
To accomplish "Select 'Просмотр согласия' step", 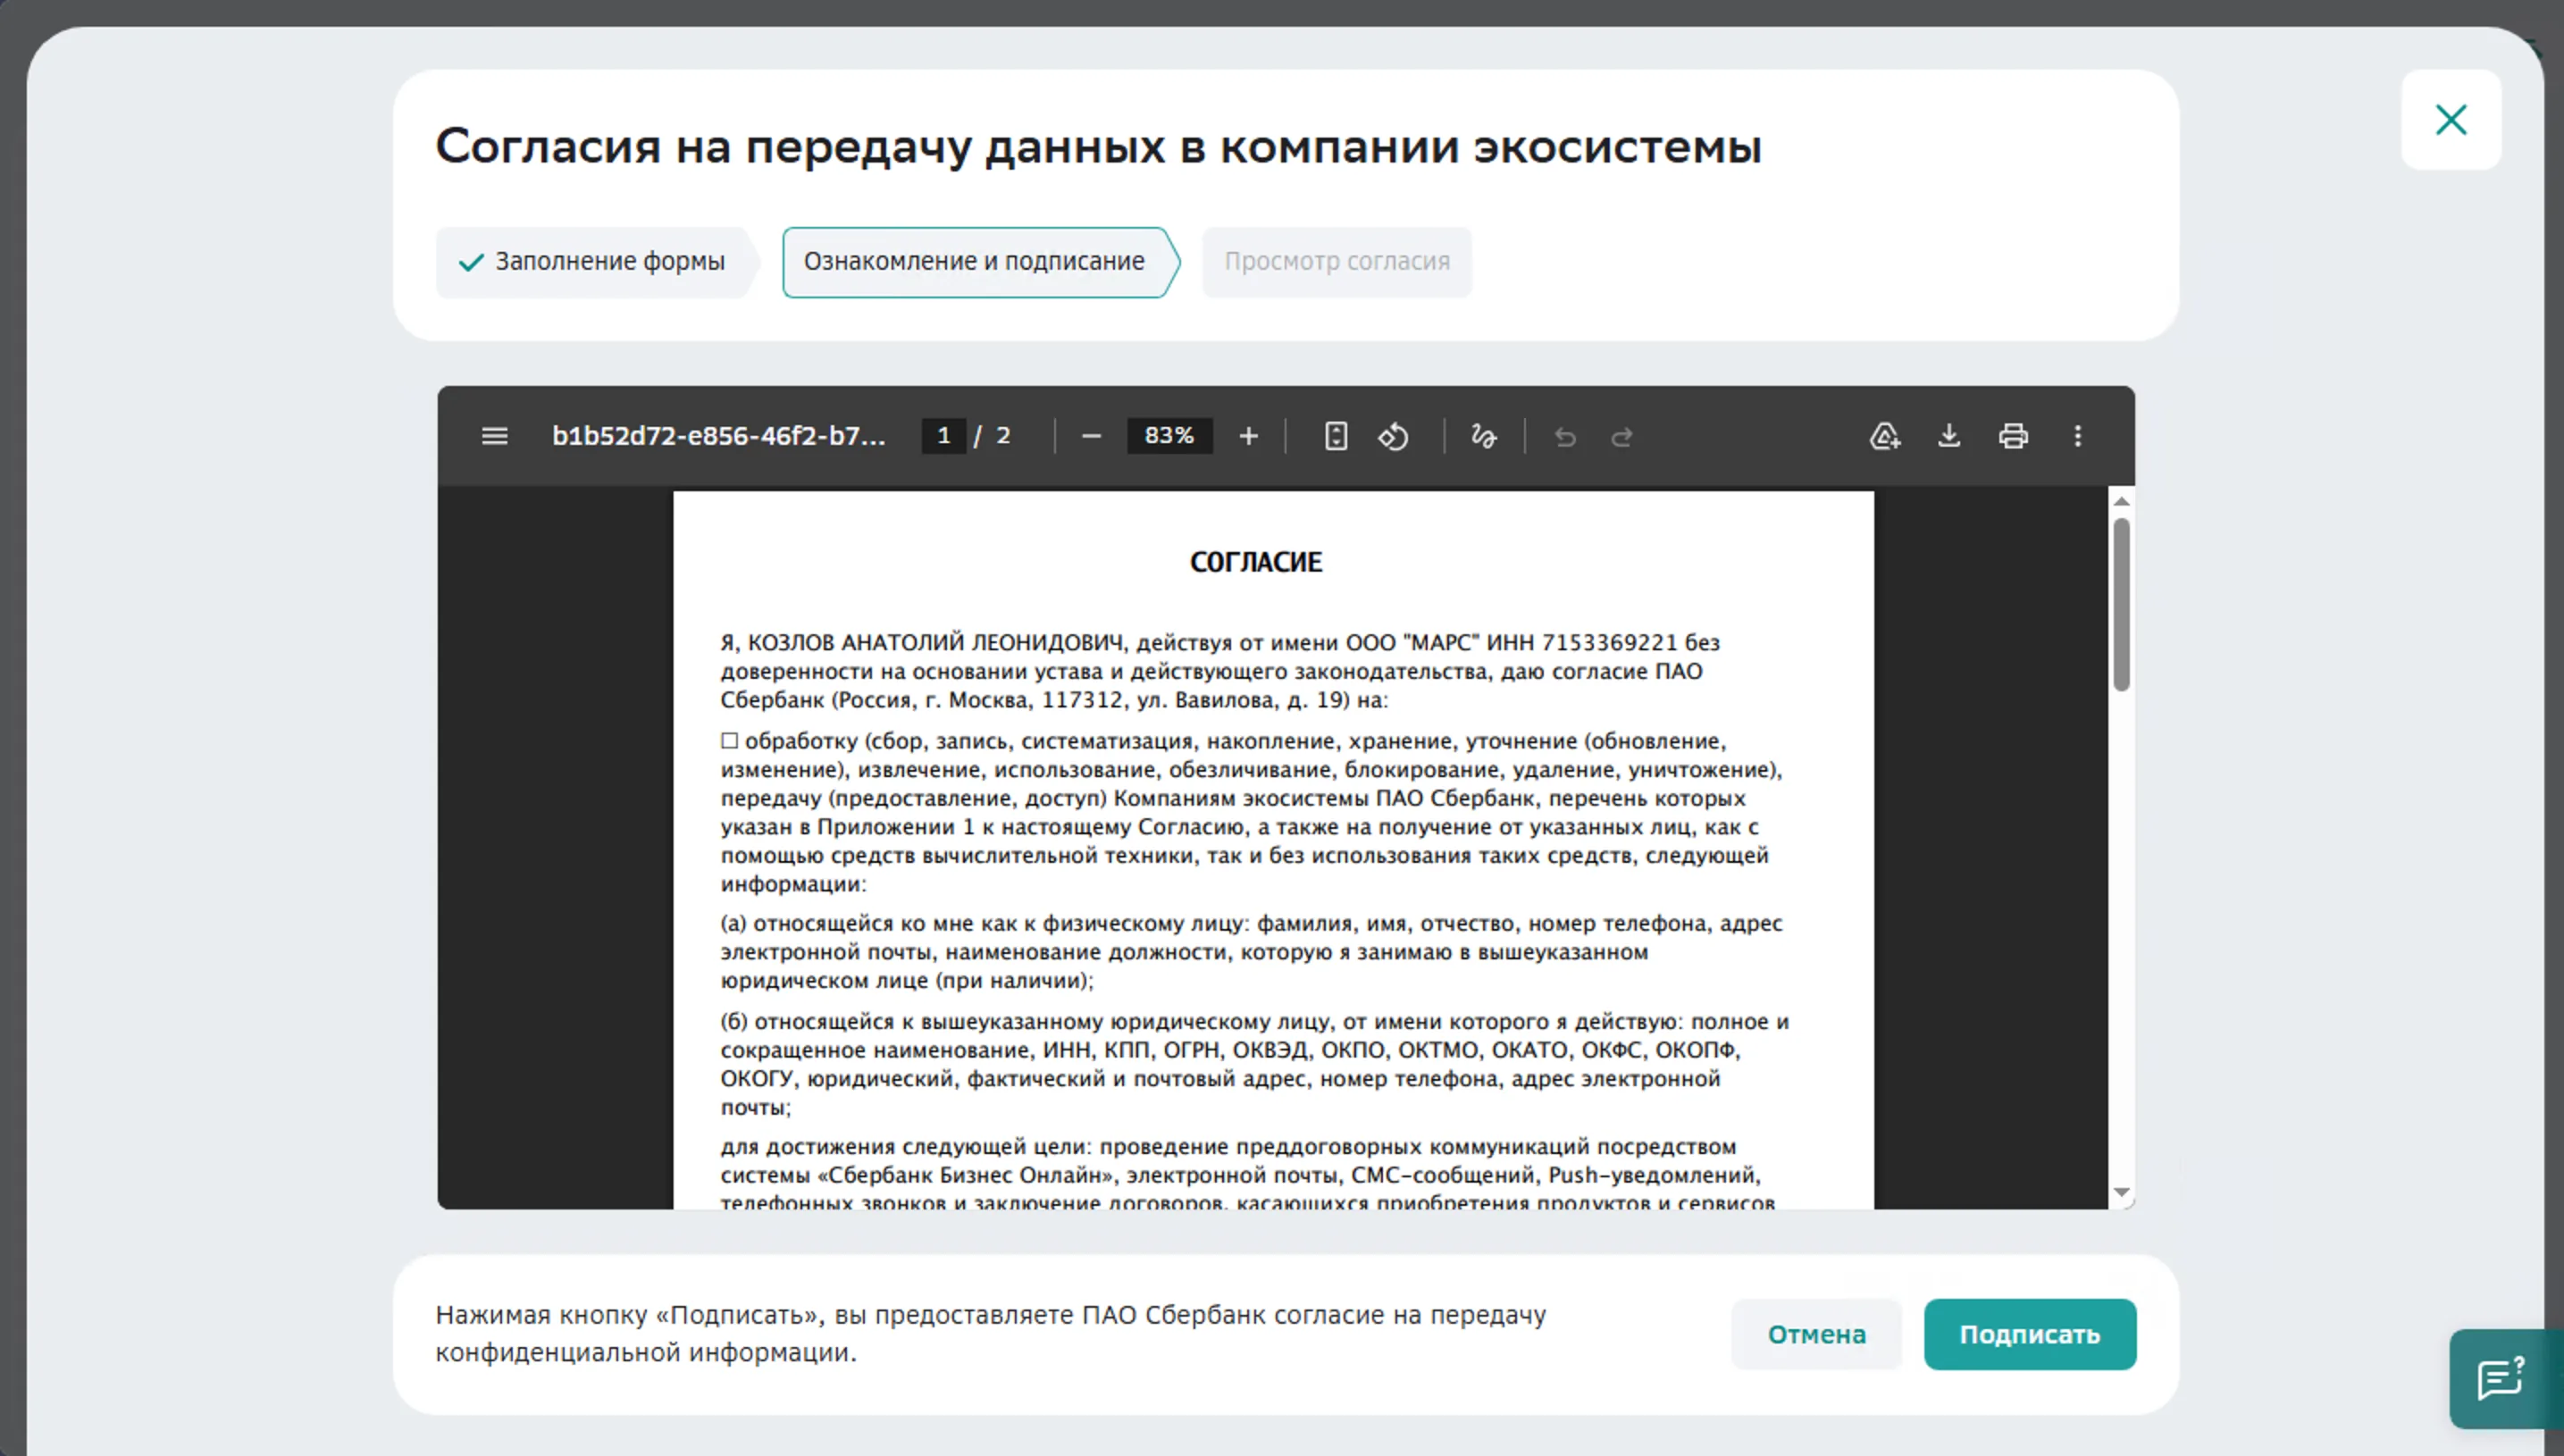I will pyautogui.click(x=1337, y=262).
